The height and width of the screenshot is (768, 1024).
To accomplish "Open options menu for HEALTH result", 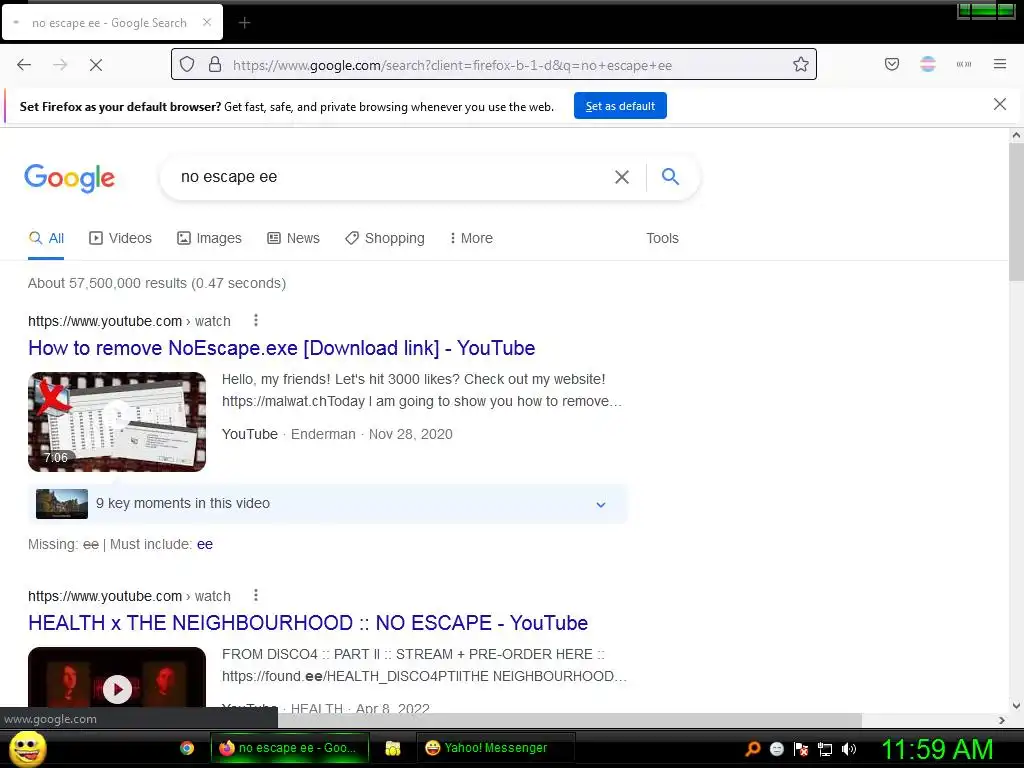I will pos(256,595).
